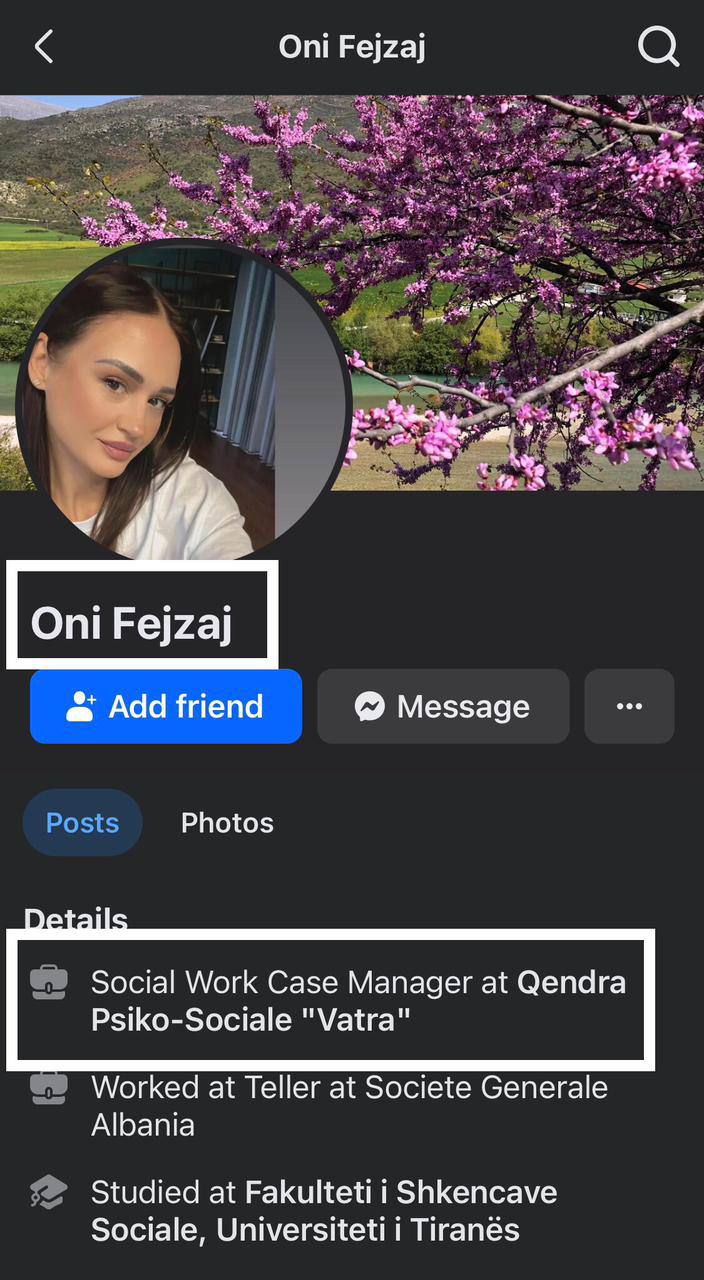704x1280 pixels.
Task: Click the graduation cap icon beside Studied at
Action: click(x=49, y=1192)
